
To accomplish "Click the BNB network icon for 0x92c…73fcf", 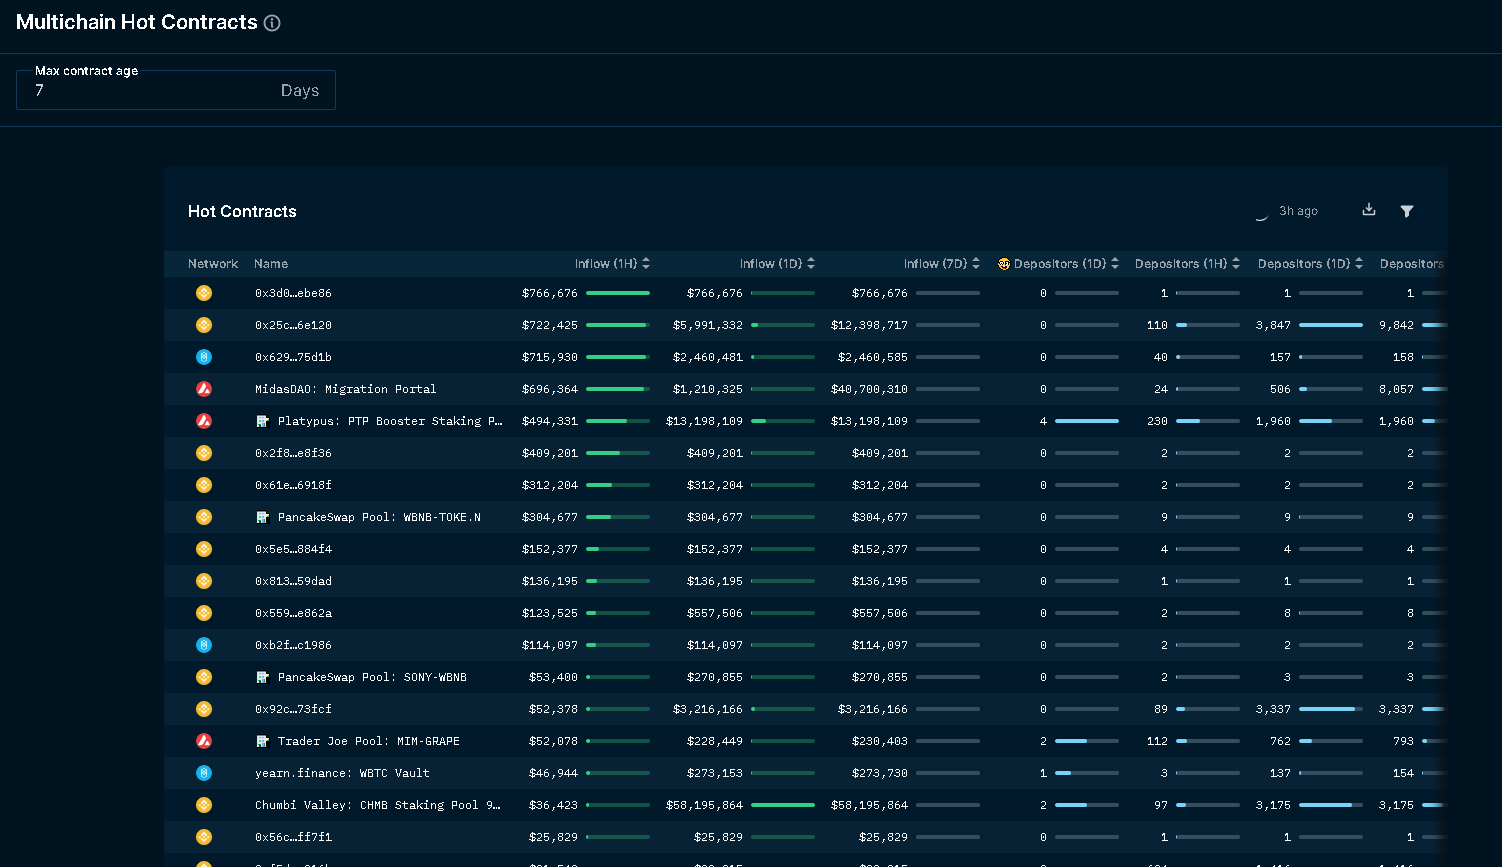I will (204, 709).
